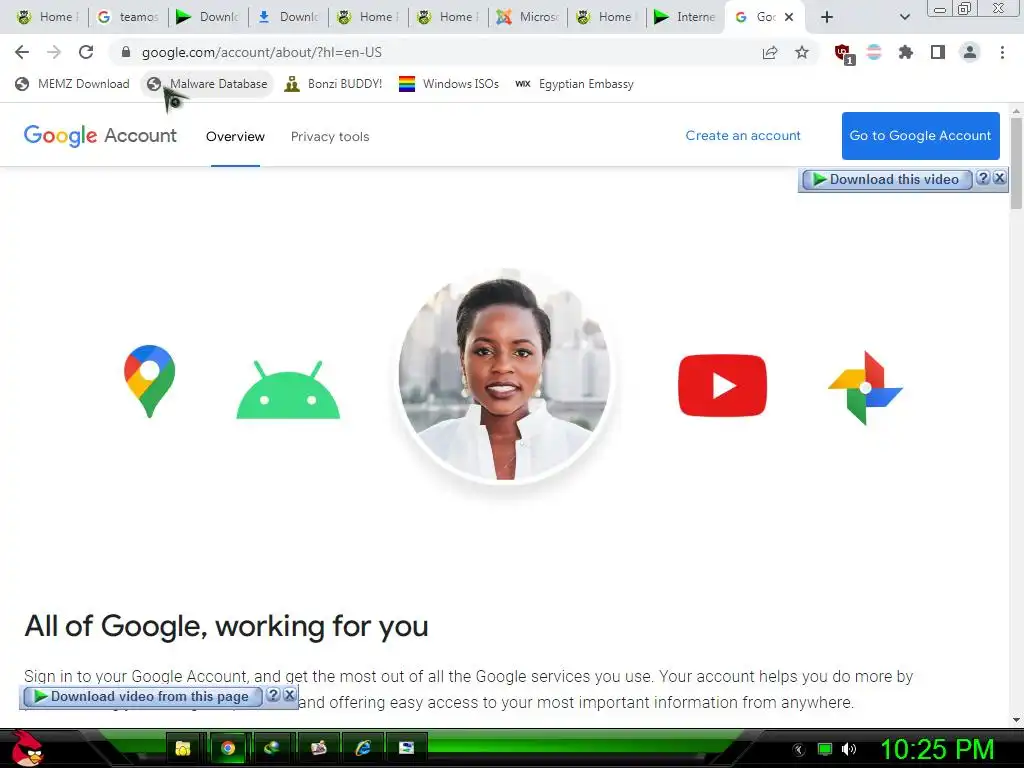Open help on Download this video bar
This screenshot has width=1024, height=768.
point(983,178)
